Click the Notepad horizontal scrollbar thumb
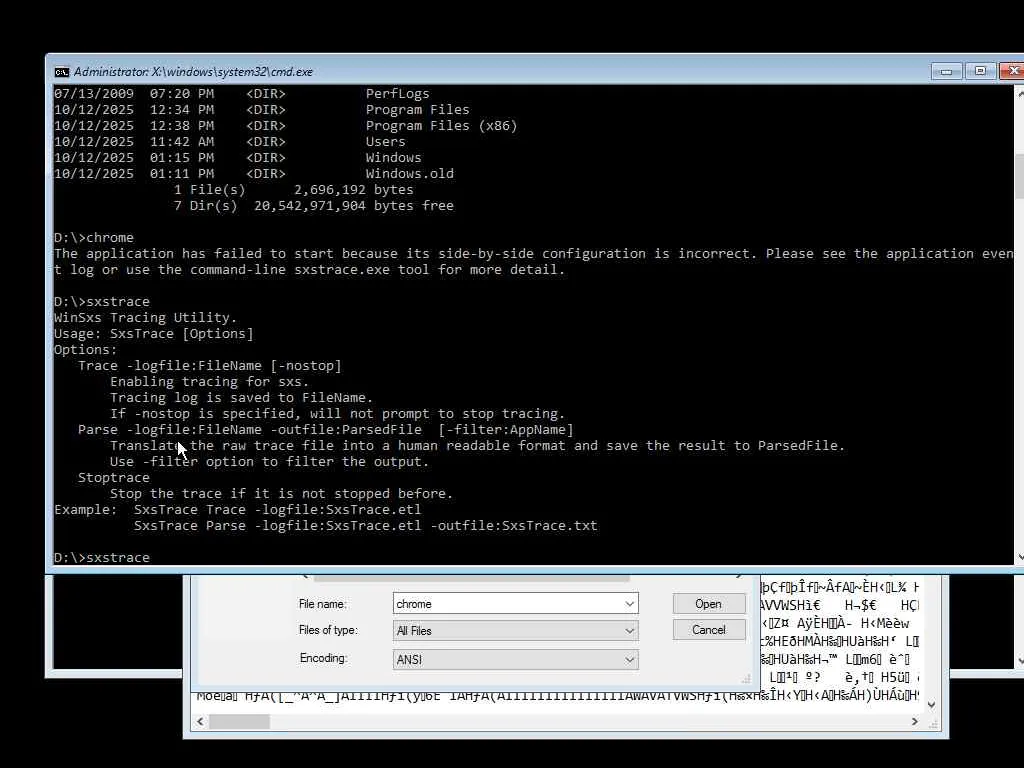 pyautogui.click(x=239, y=722)
